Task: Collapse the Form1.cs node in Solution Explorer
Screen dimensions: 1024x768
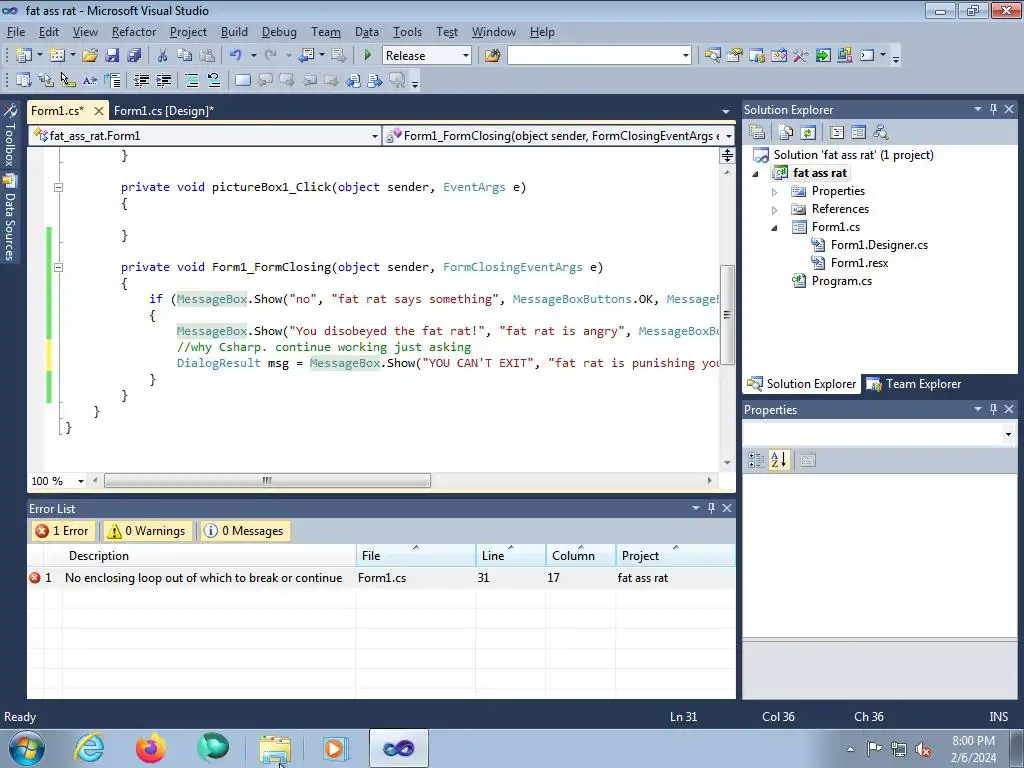Action: tap(775, 228)
